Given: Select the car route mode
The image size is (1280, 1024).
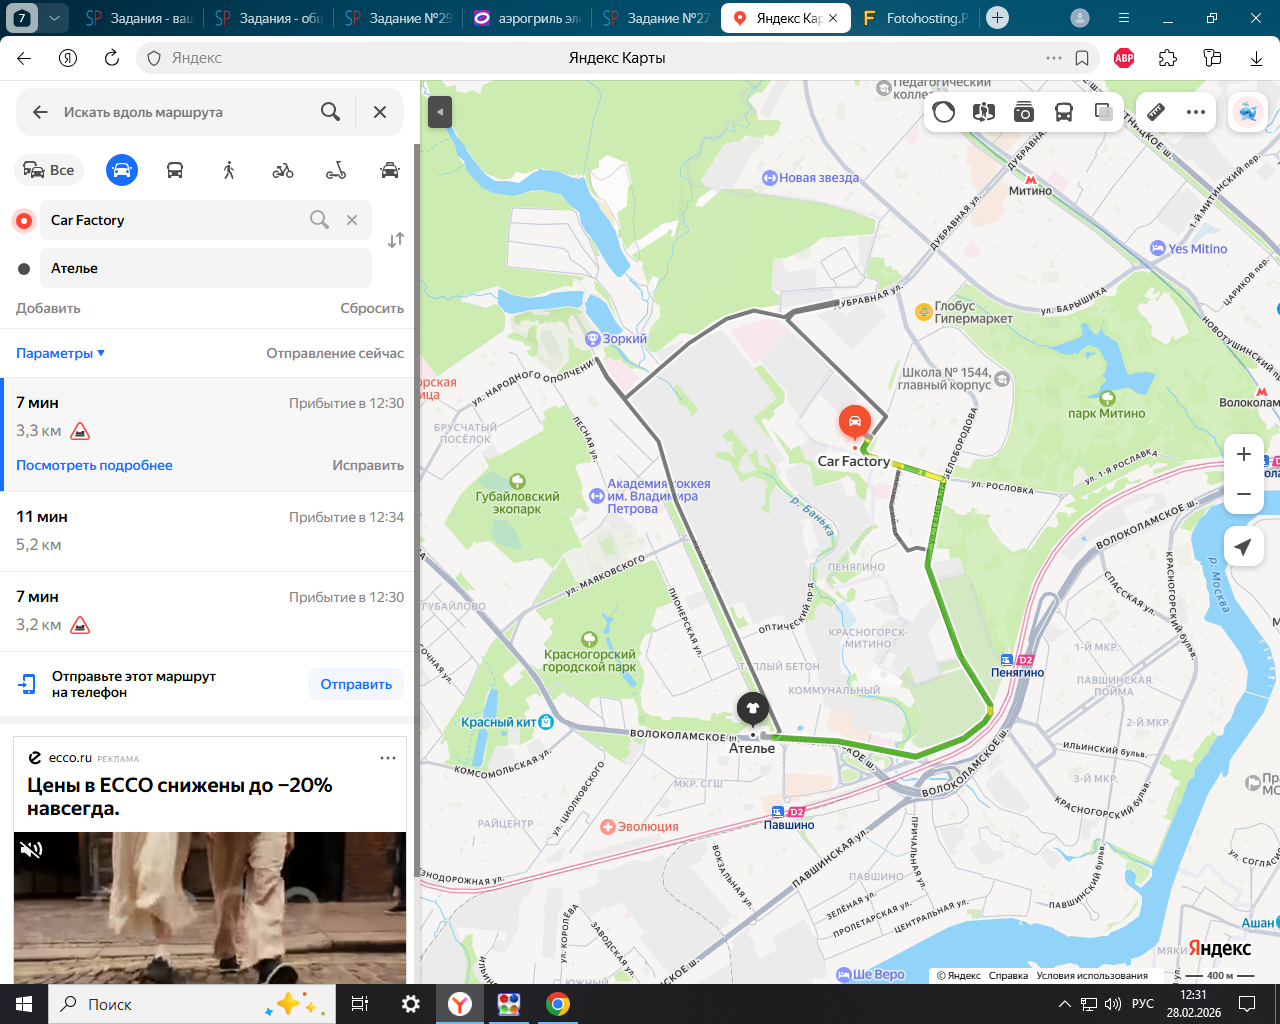Looking at the screenshot, I should 122,170.
